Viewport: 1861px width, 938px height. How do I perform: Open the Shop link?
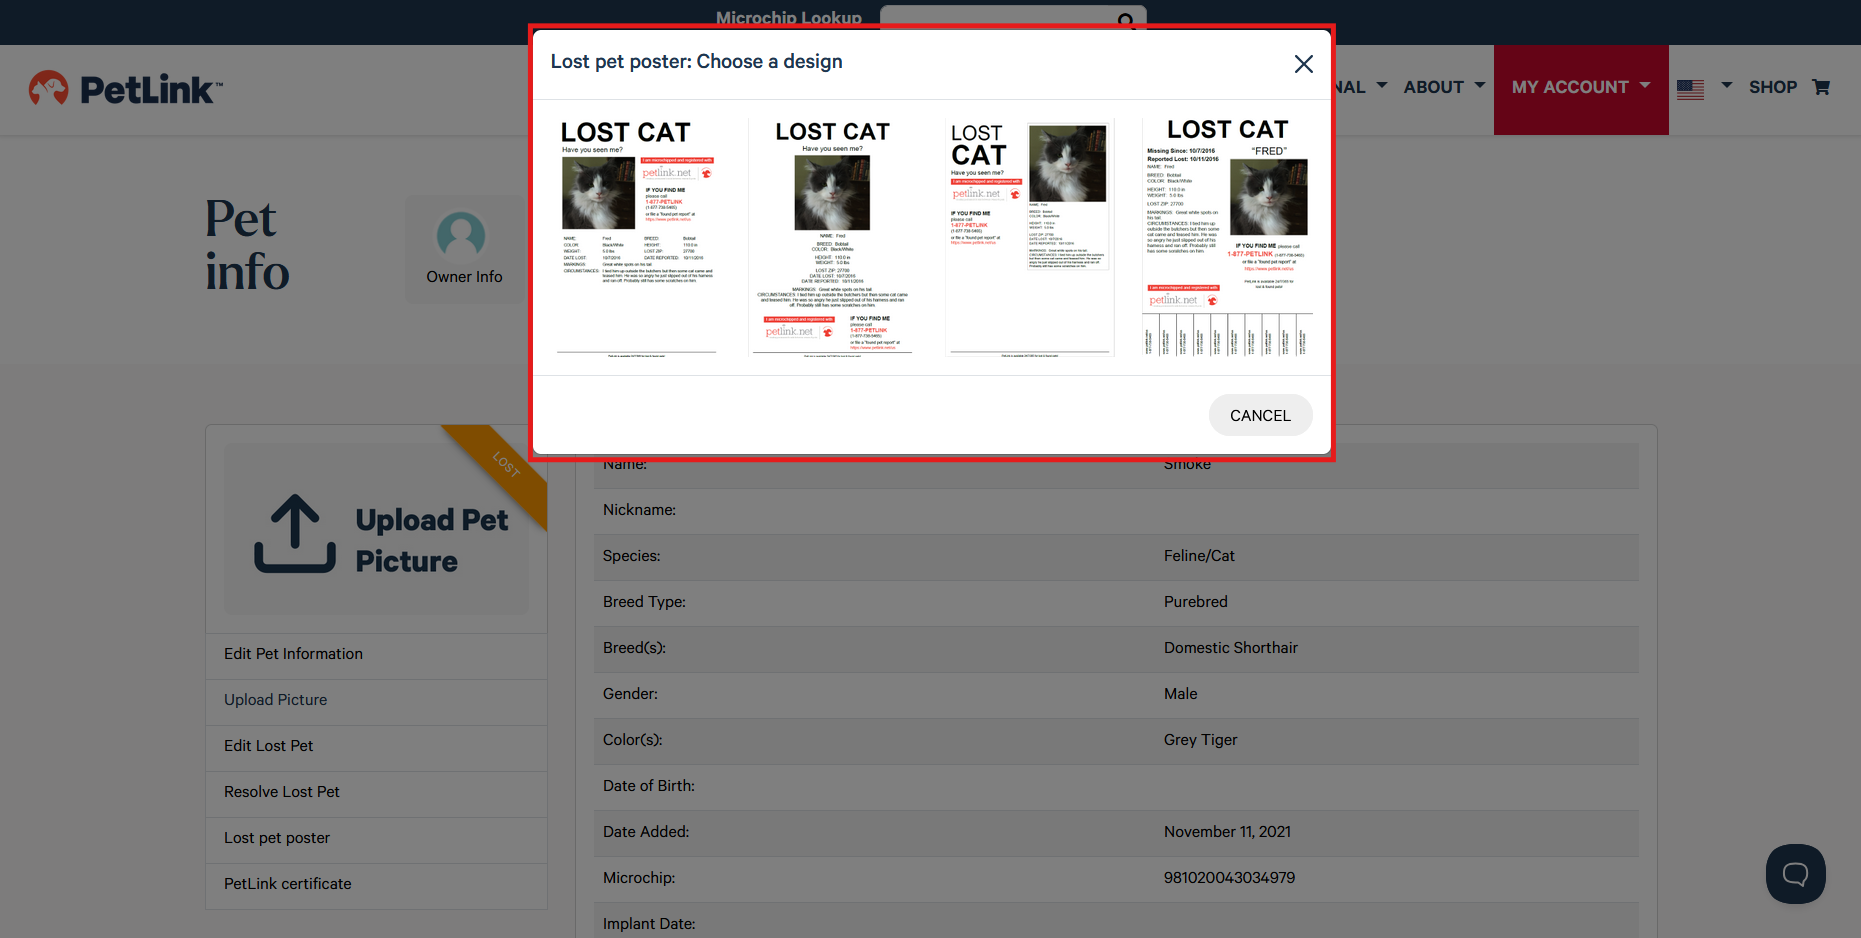pyautogui.click(x=1772, y=87)
